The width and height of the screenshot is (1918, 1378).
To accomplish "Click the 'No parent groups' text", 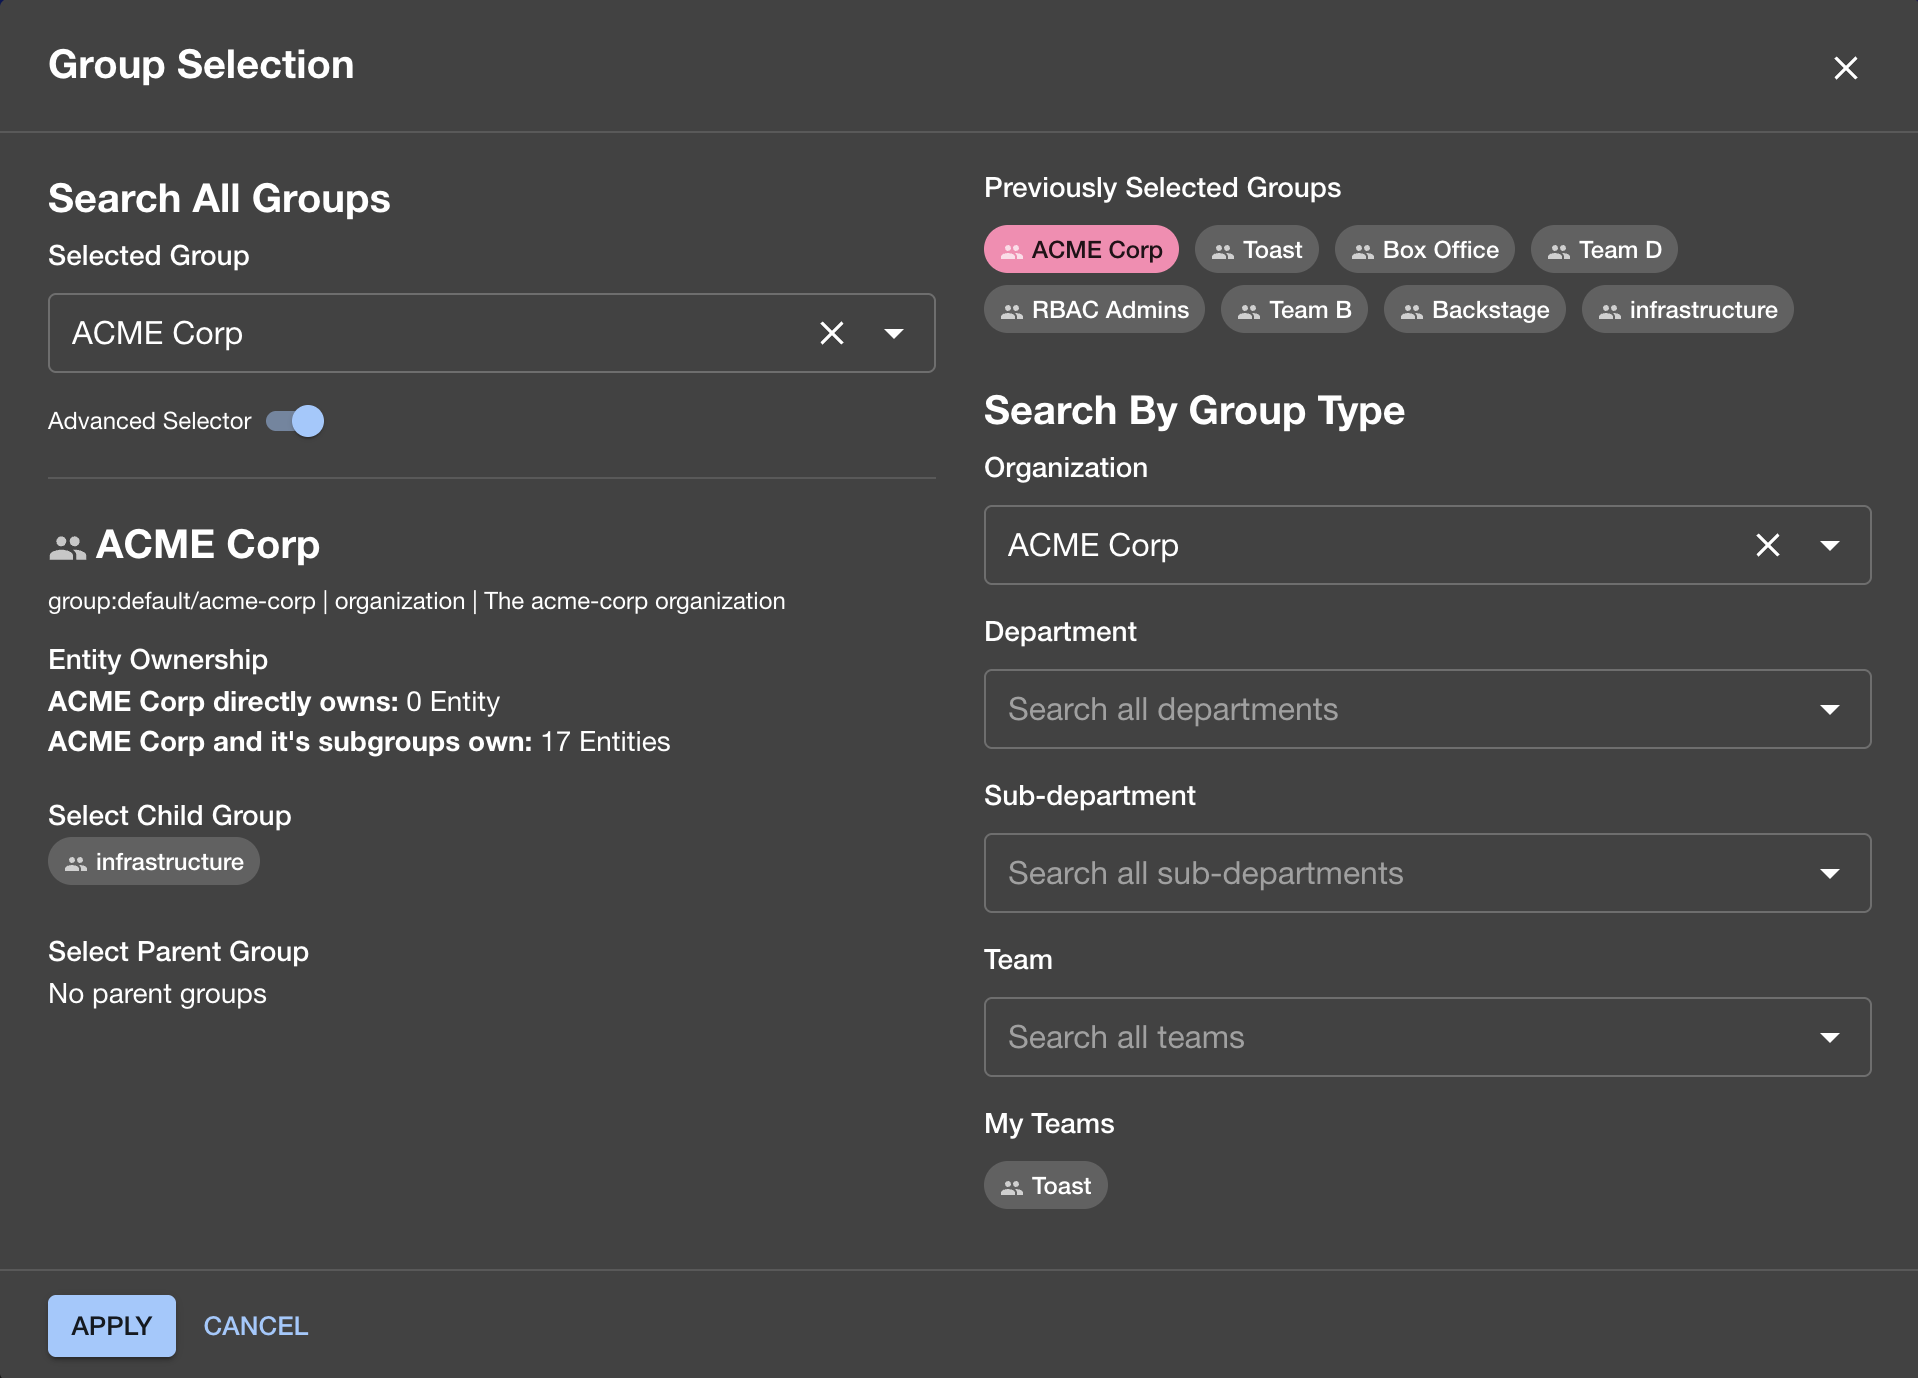I will pyautogui.click(x=157, y=993).
